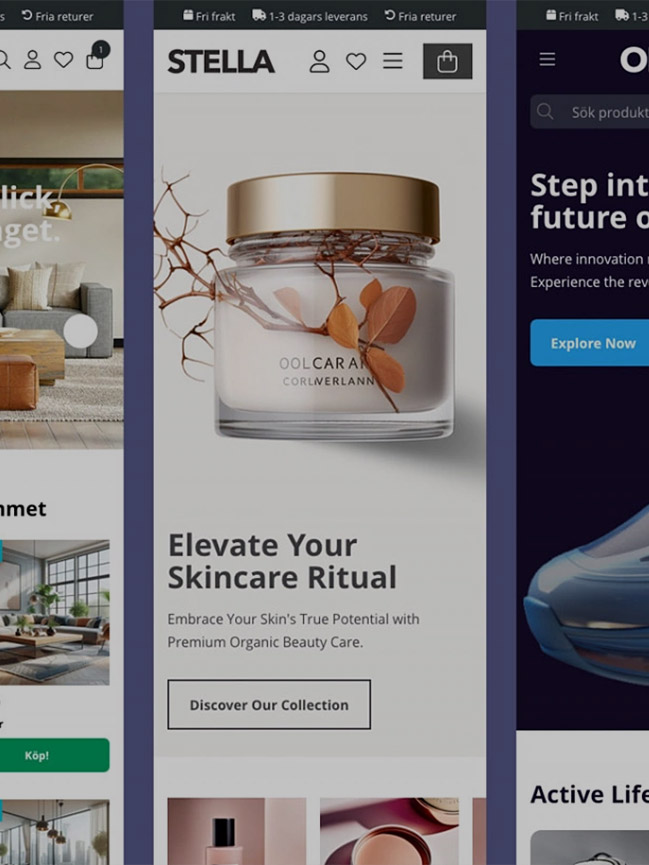The width and height of the screenshot is (649, 865).
Task: Click the Sök produkter search field
Action: coord(589,112)
